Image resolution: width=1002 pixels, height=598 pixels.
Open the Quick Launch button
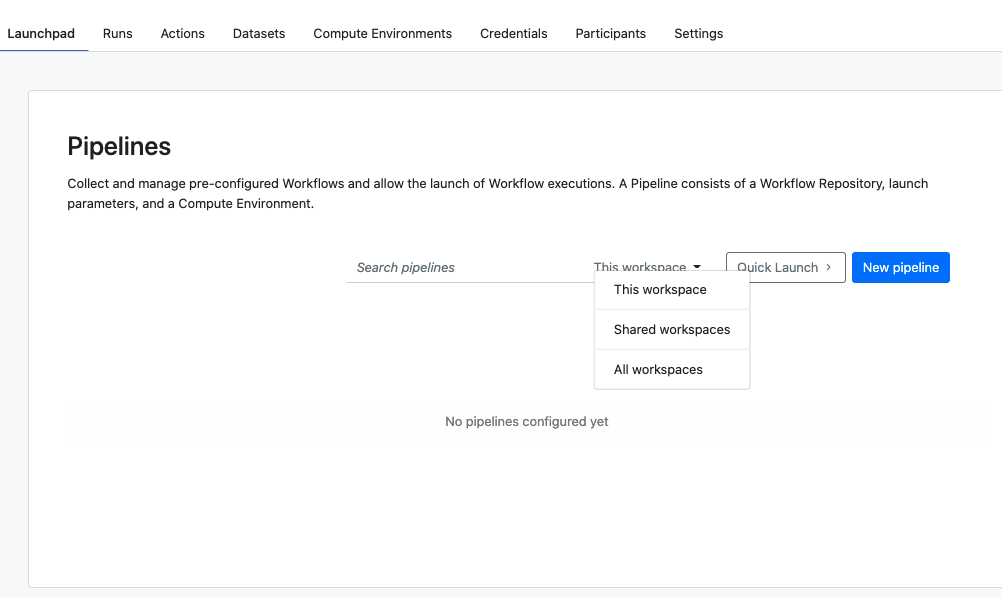pyautogui.click(x=785, y=267)
